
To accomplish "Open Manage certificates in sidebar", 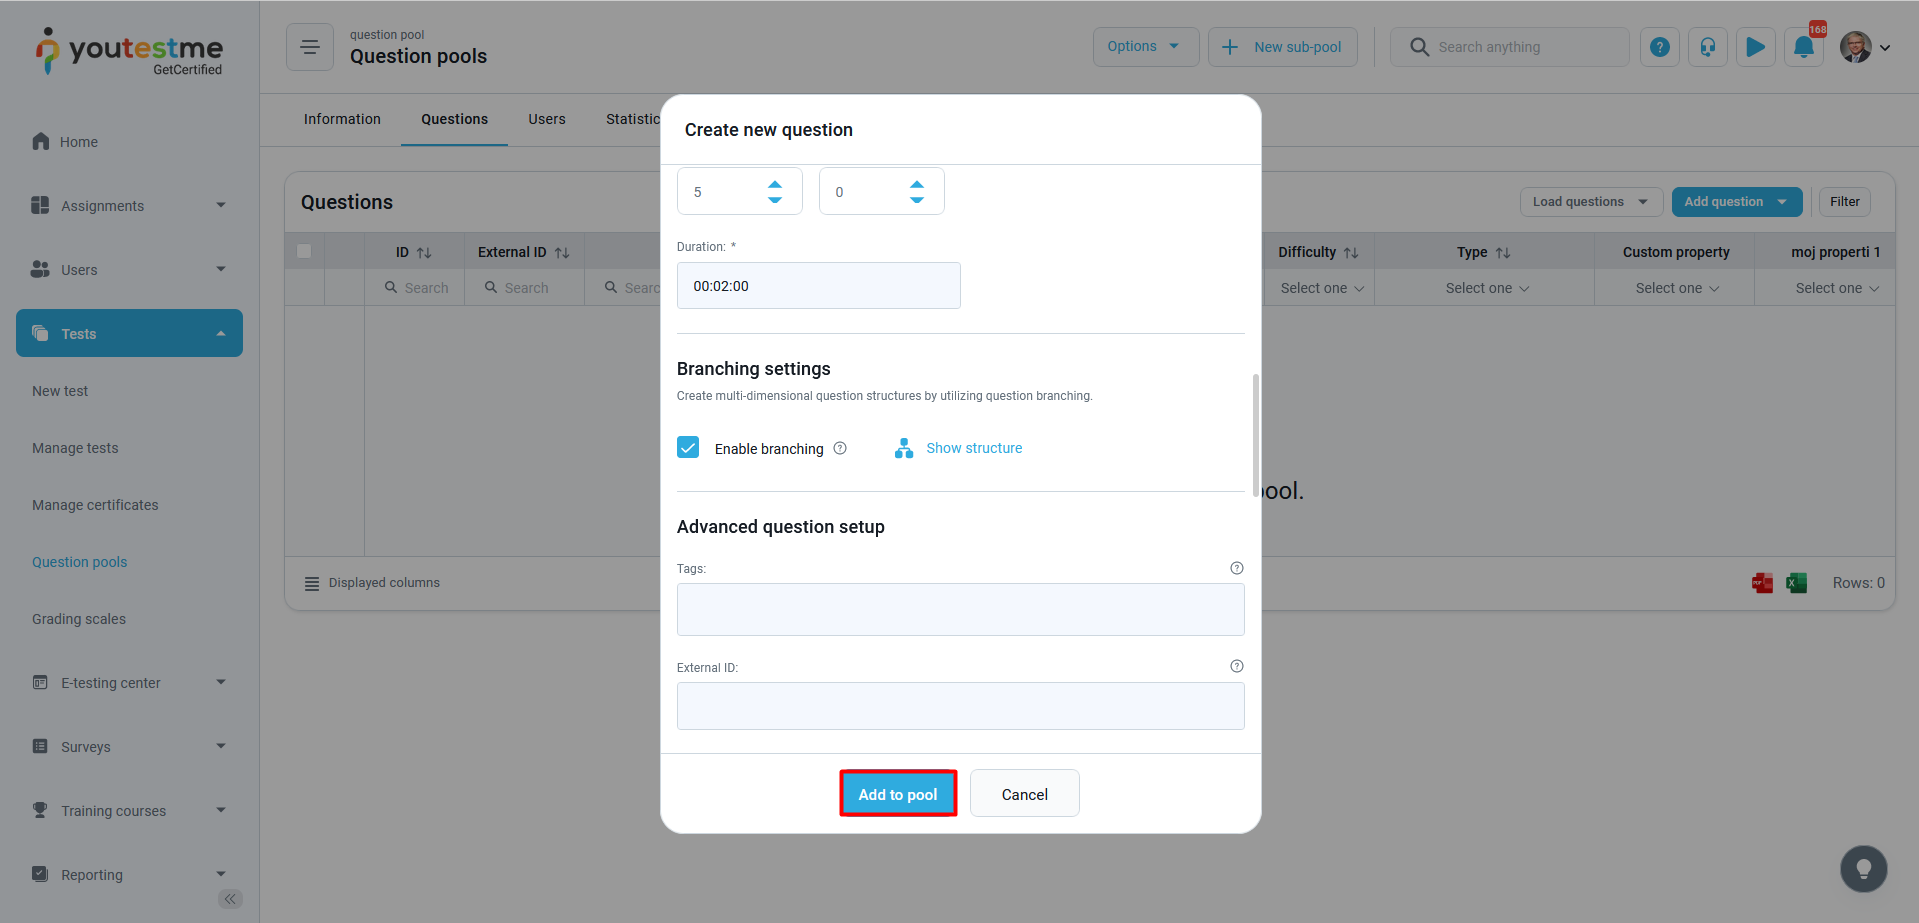I will (95, 505).
